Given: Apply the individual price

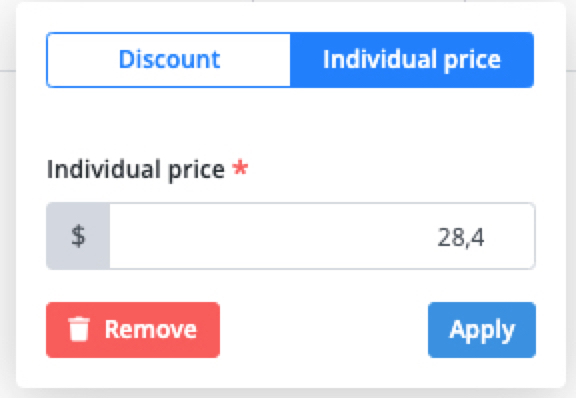Looking at the screenshot, I should [482, 330].
